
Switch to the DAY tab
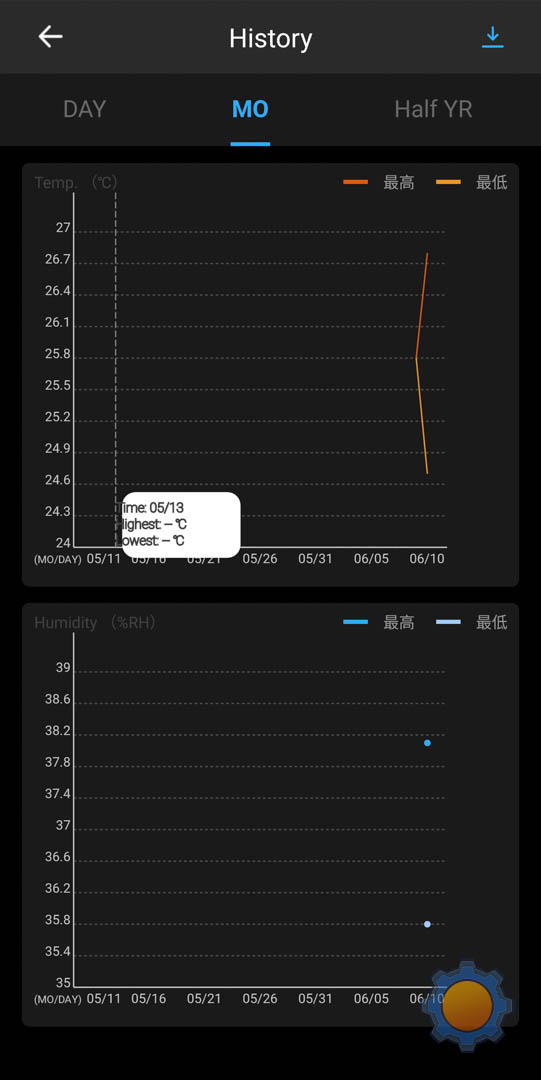[84, 109]
